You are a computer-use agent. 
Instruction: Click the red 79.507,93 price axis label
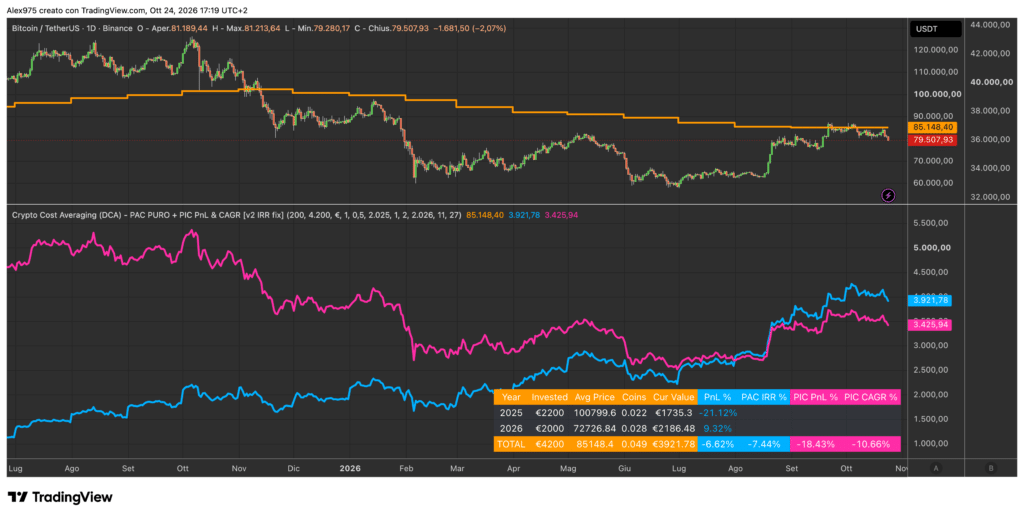tap(933, 140)
